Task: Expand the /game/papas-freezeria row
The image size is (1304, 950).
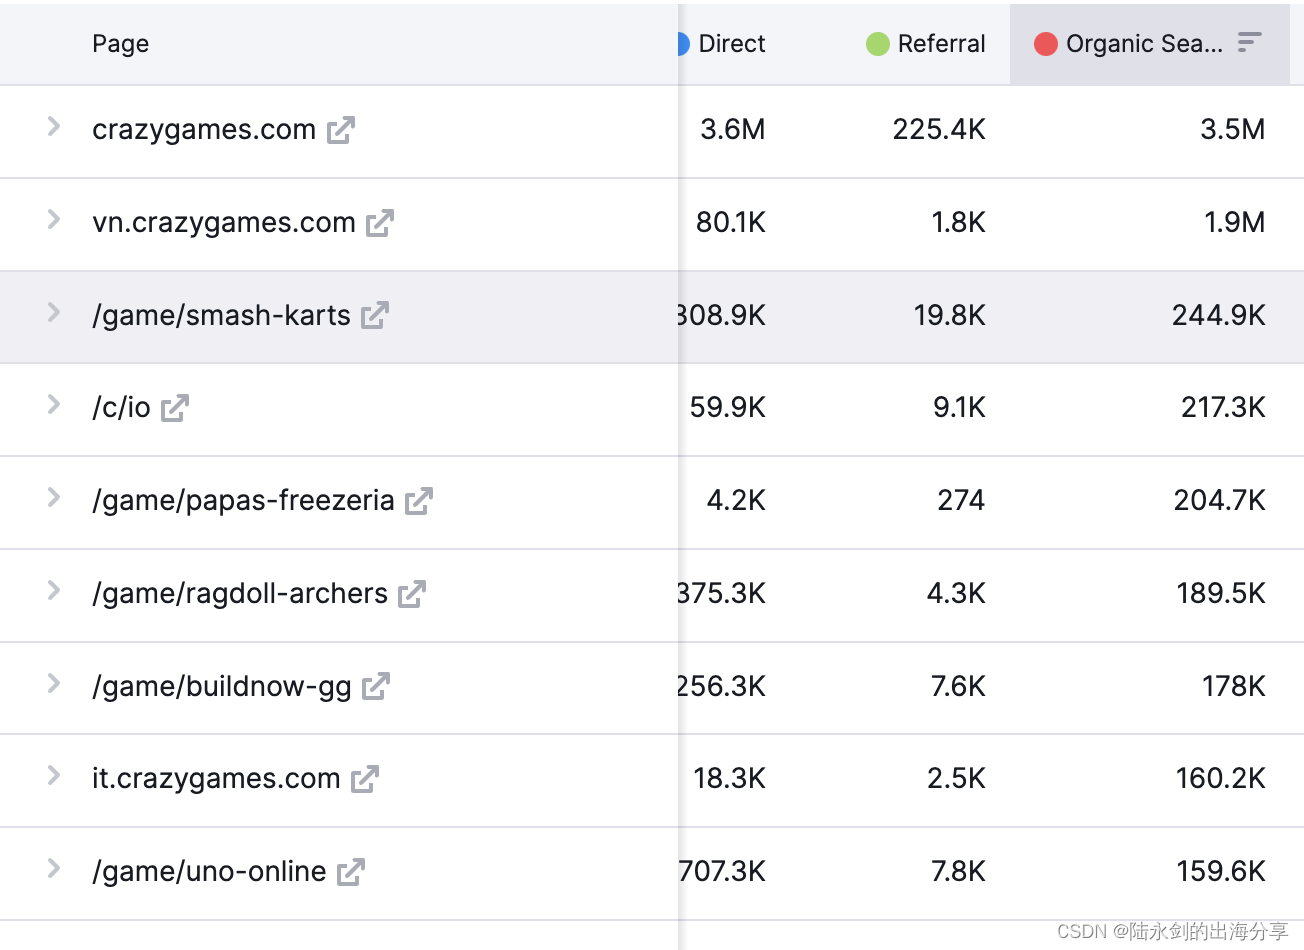Action: pyautogui.click(x=54, y=498)
